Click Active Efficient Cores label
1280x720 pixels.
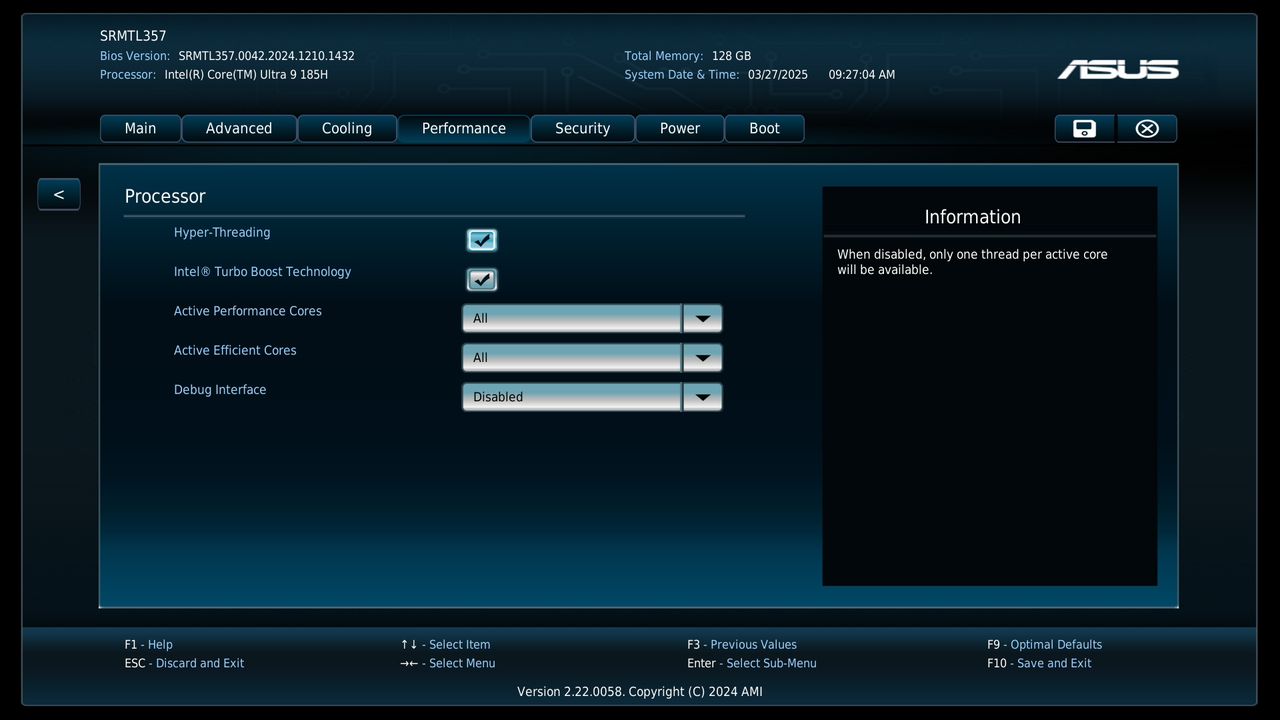pos(235,351)
